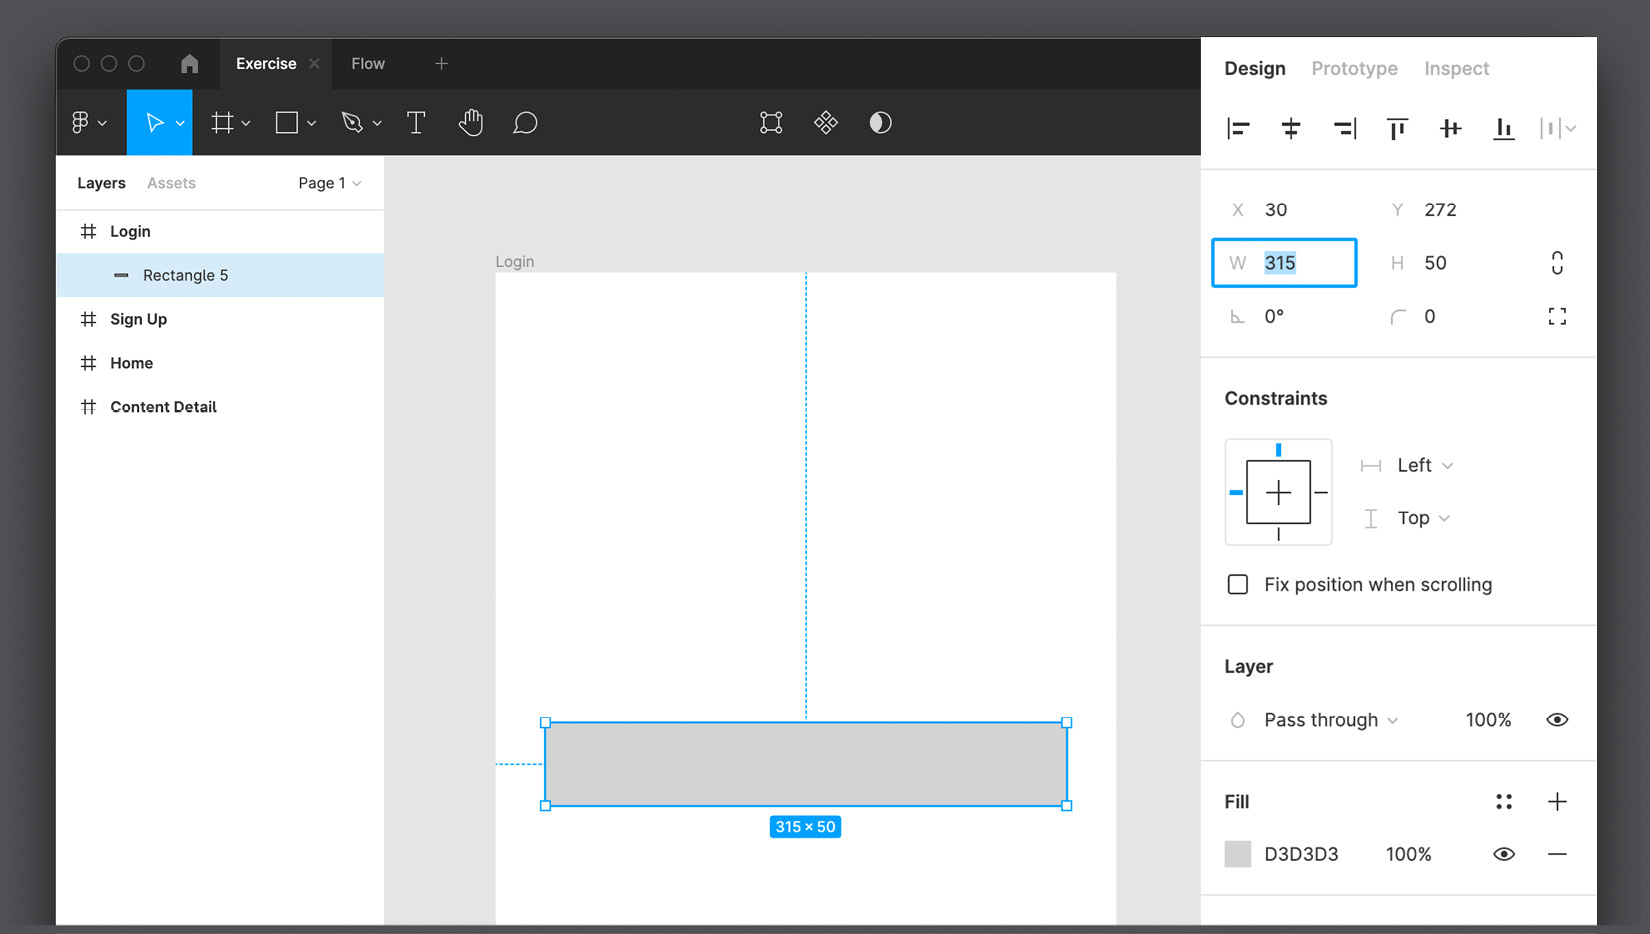Click the Use as mask icon

(x=880, y=123)
